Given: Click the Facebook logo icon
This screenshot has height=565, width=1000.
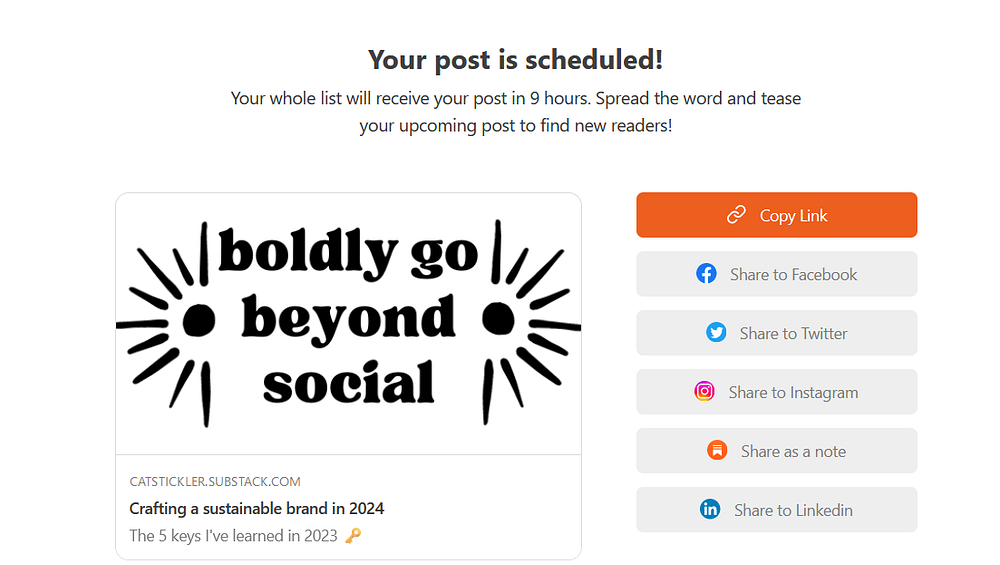Looking at the screenshot, I should point(707,274).
